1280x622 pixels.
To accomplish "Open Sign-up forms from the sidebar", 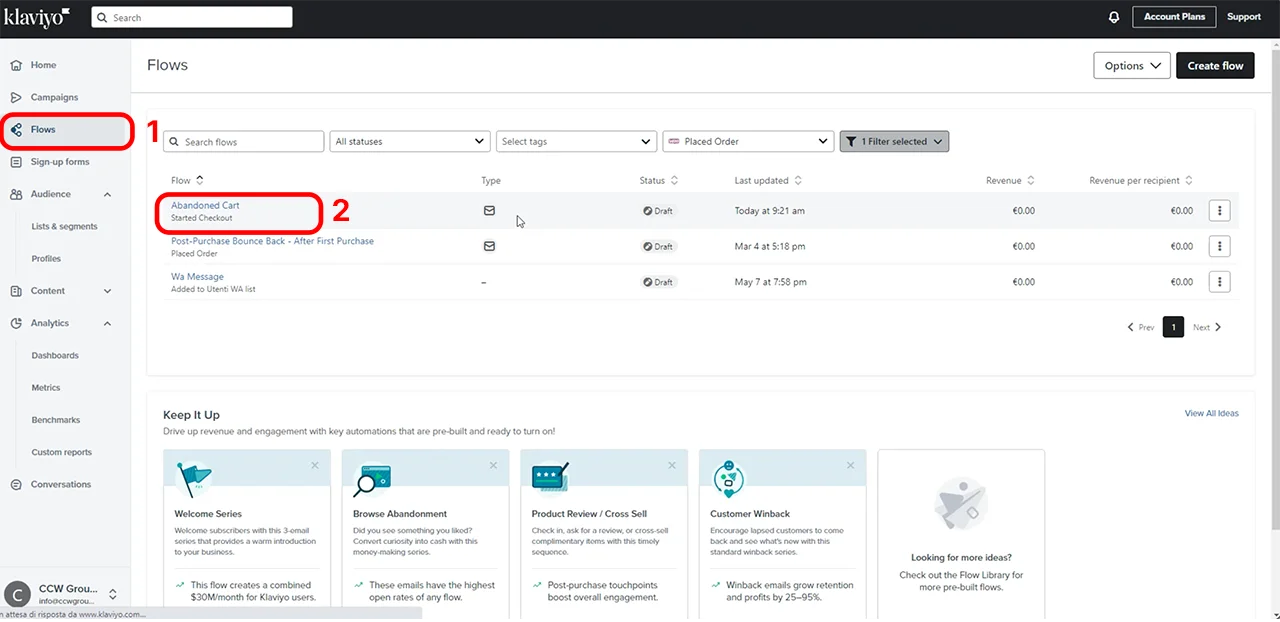I will click(x=60, y=162).
